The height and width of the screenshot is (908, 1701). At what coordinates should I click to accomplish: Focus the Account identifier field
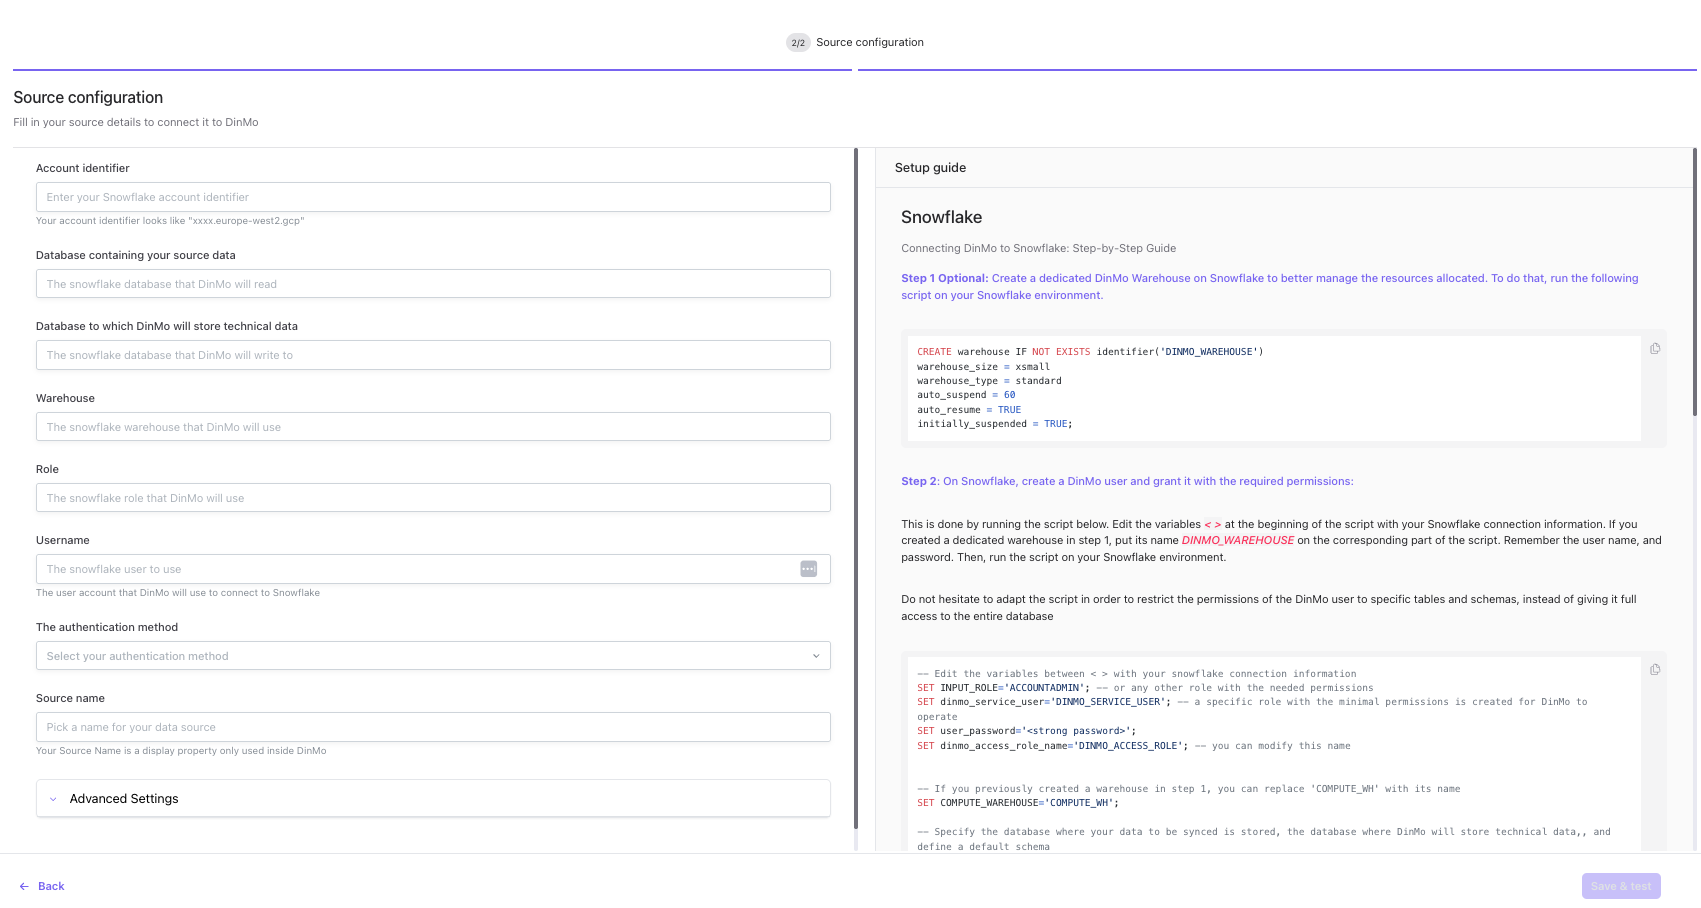[433, 197]
